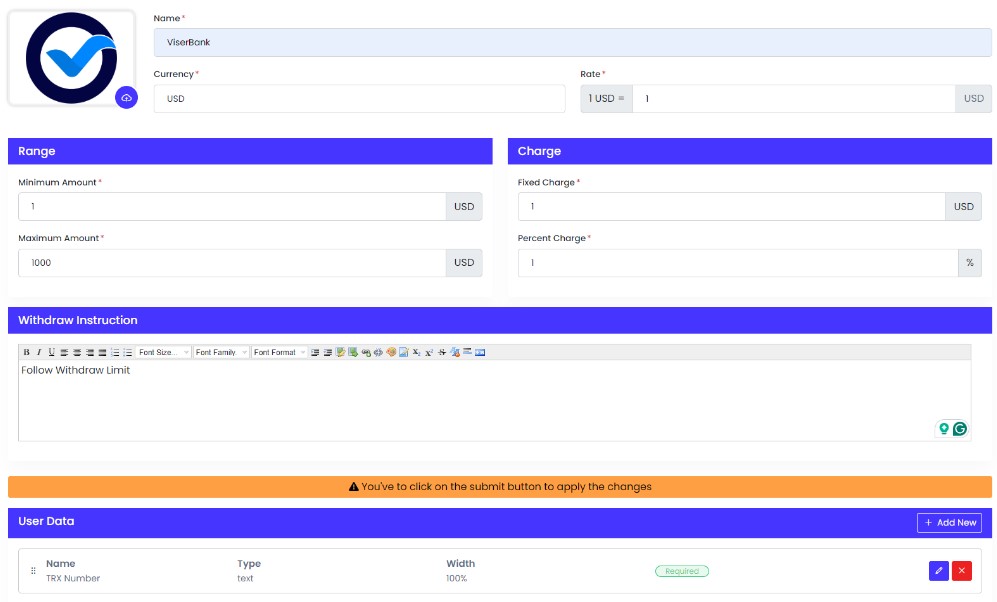
Task: Click the Percent Charge input field
Action: 737,263
